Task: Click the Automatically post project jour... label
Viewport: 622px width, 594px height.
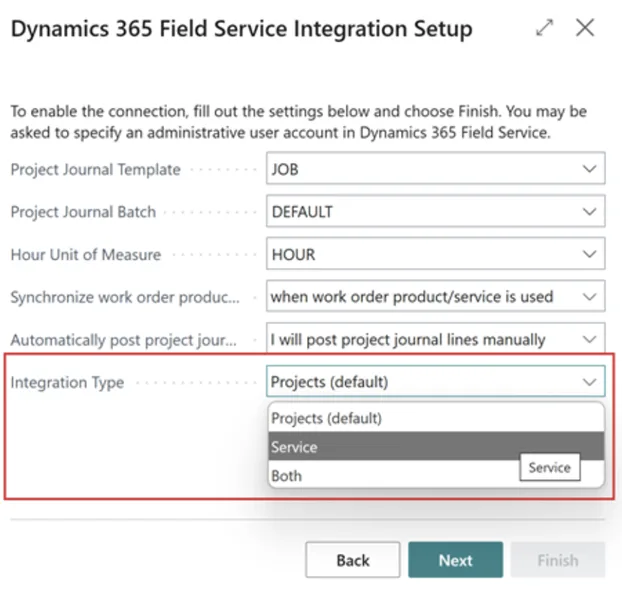Action: tap(124, 340)
